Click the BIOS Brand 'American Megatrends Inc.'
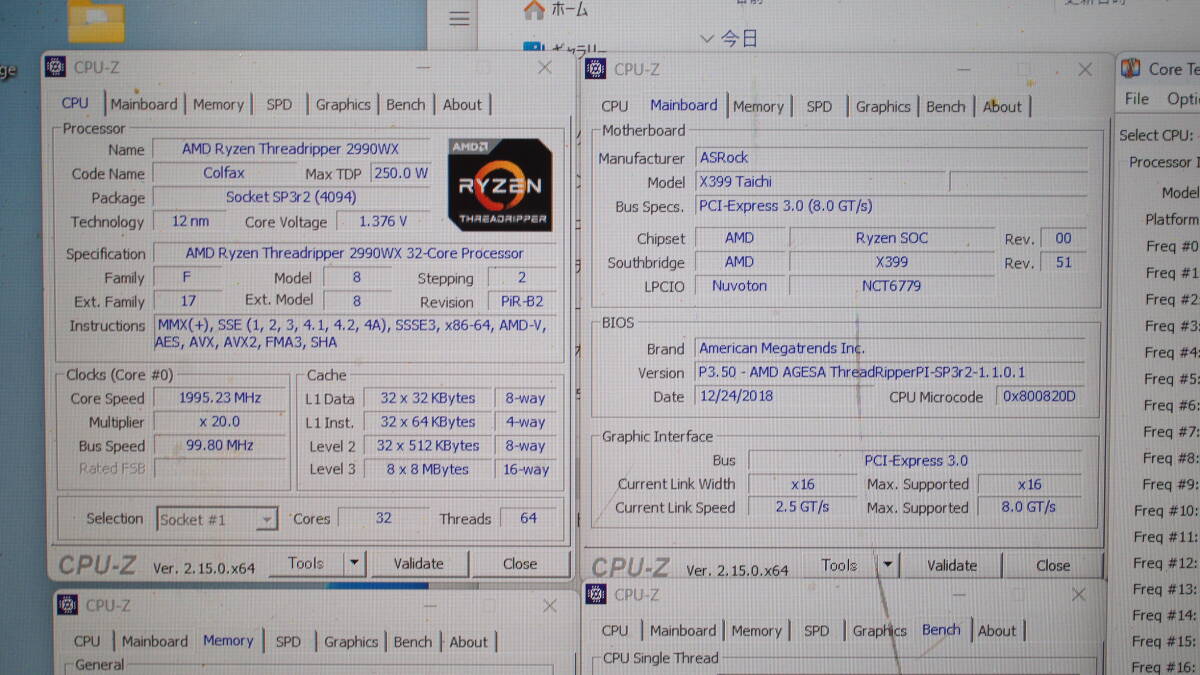Viewport: 1200px width, 675px height. 890,348
